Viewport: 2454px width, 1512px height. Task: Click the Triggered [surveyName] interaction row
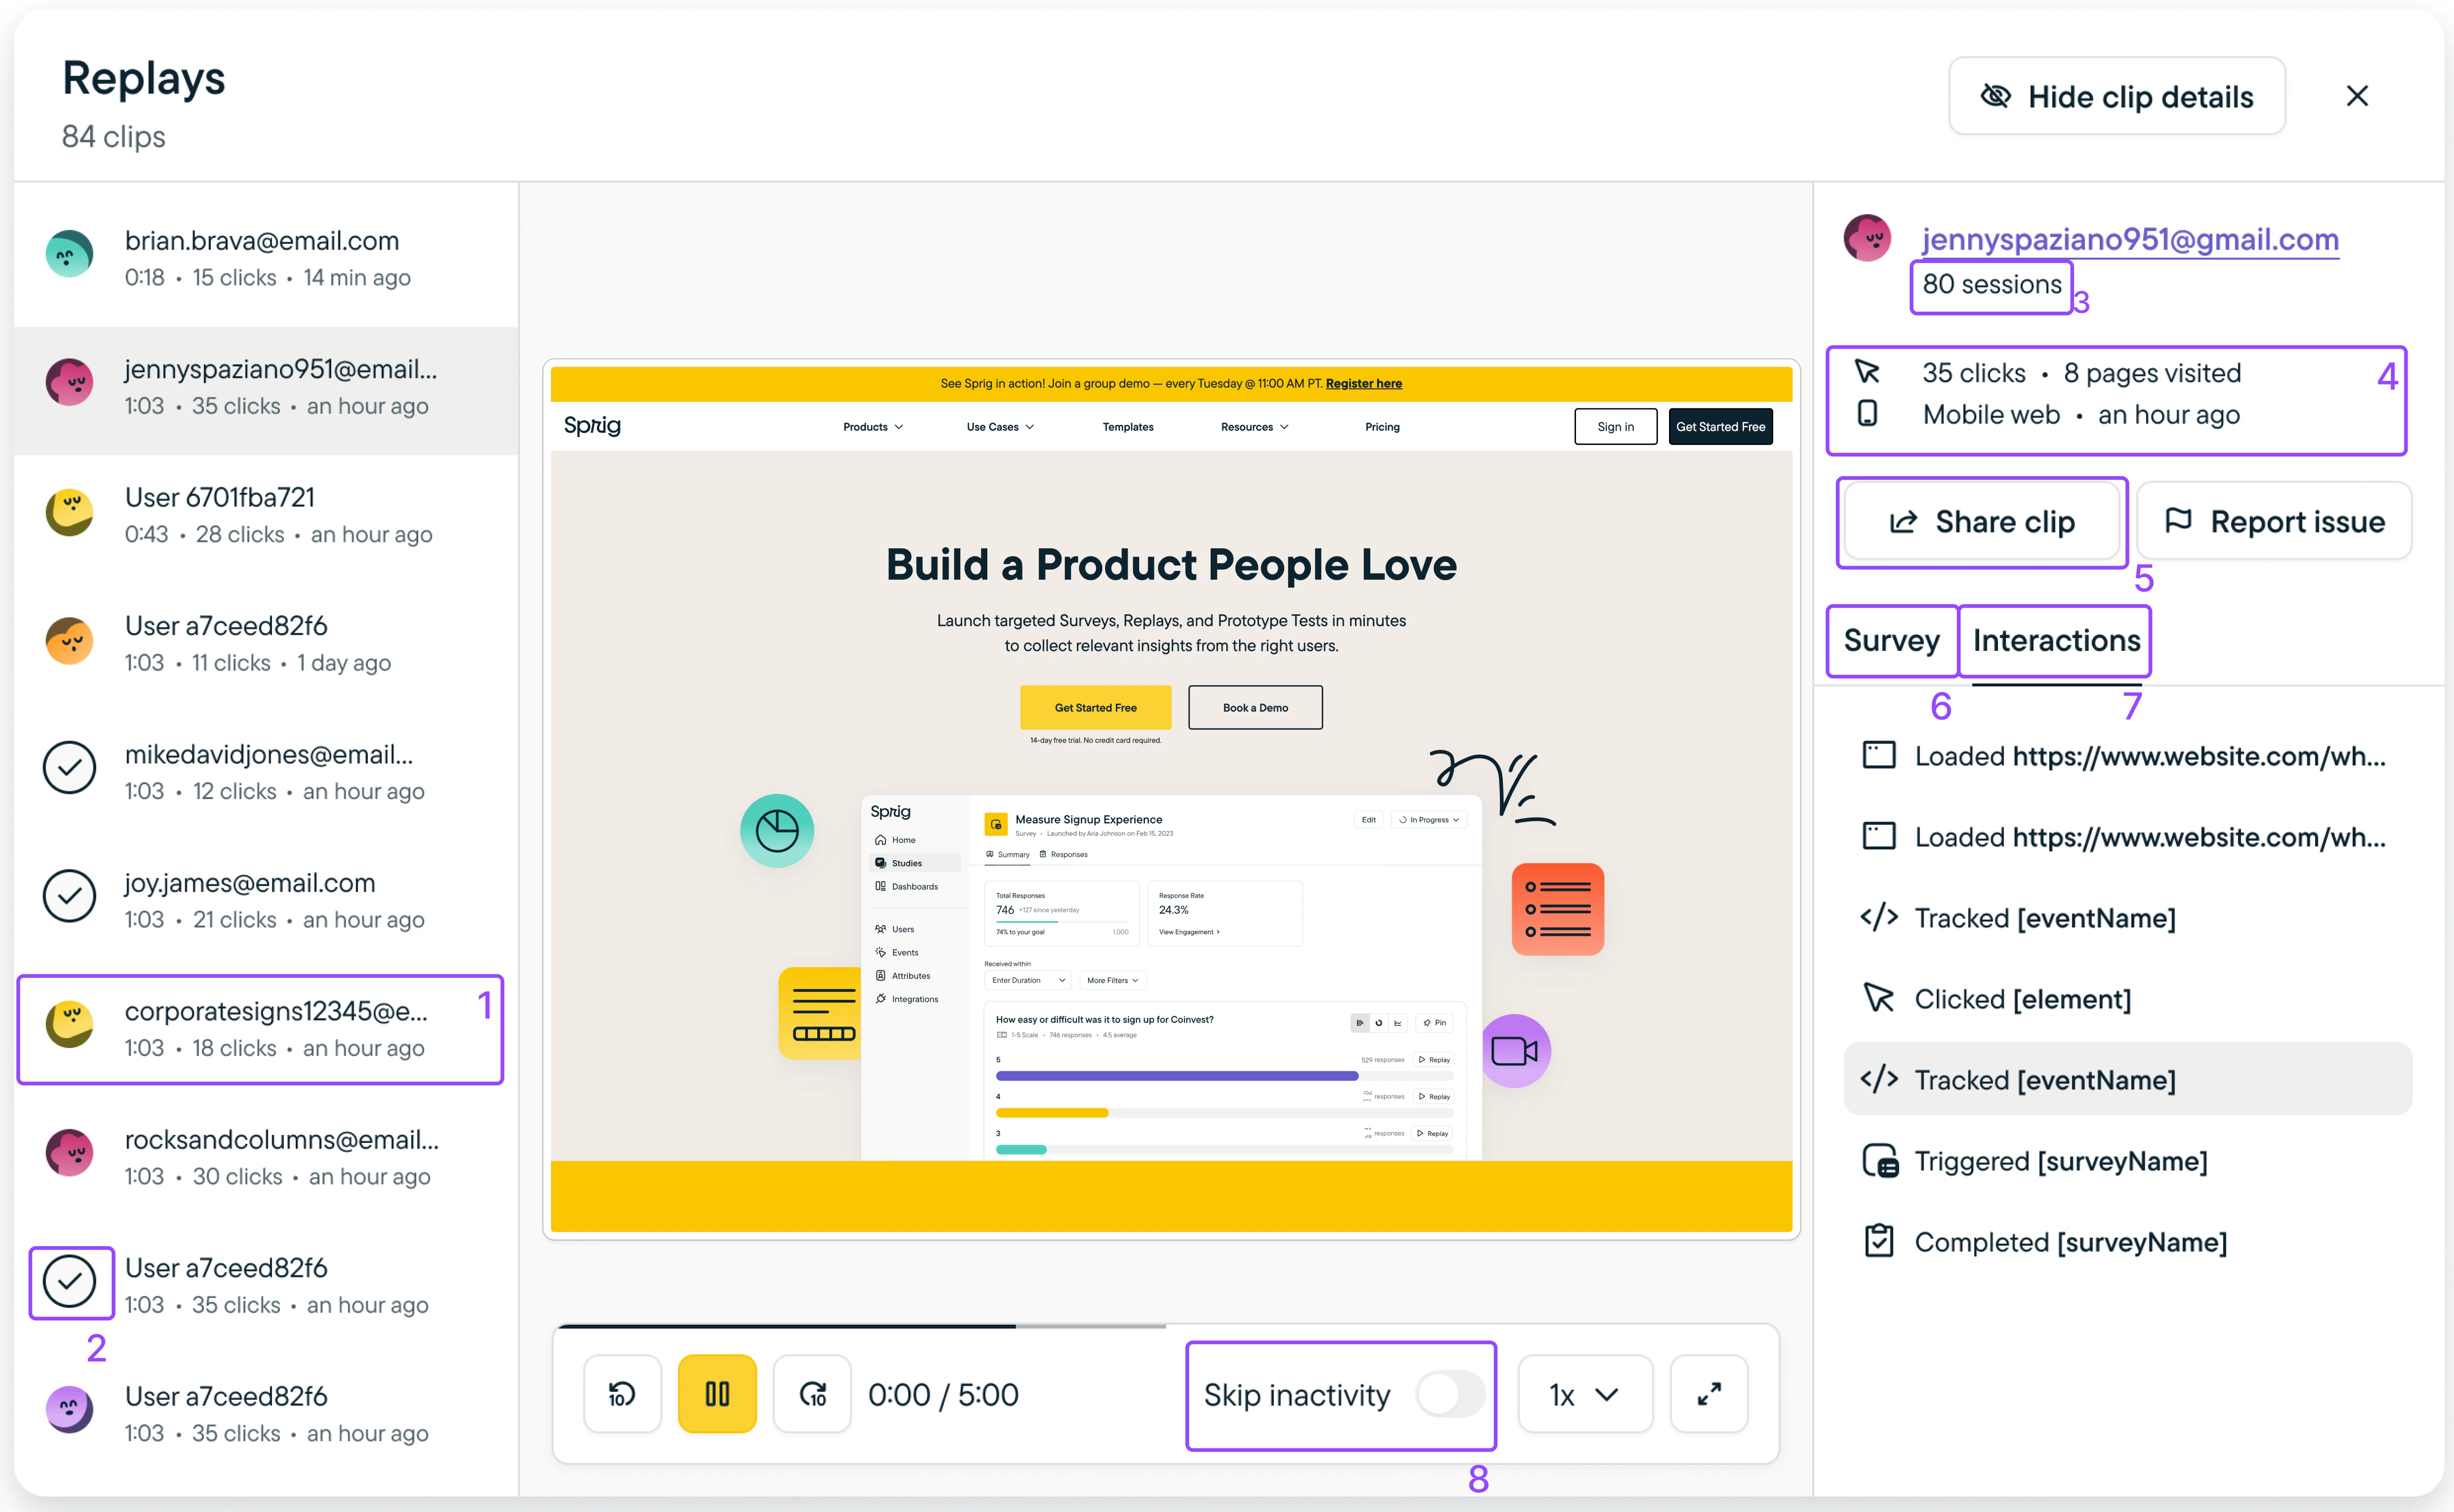pos(2128,1161)
